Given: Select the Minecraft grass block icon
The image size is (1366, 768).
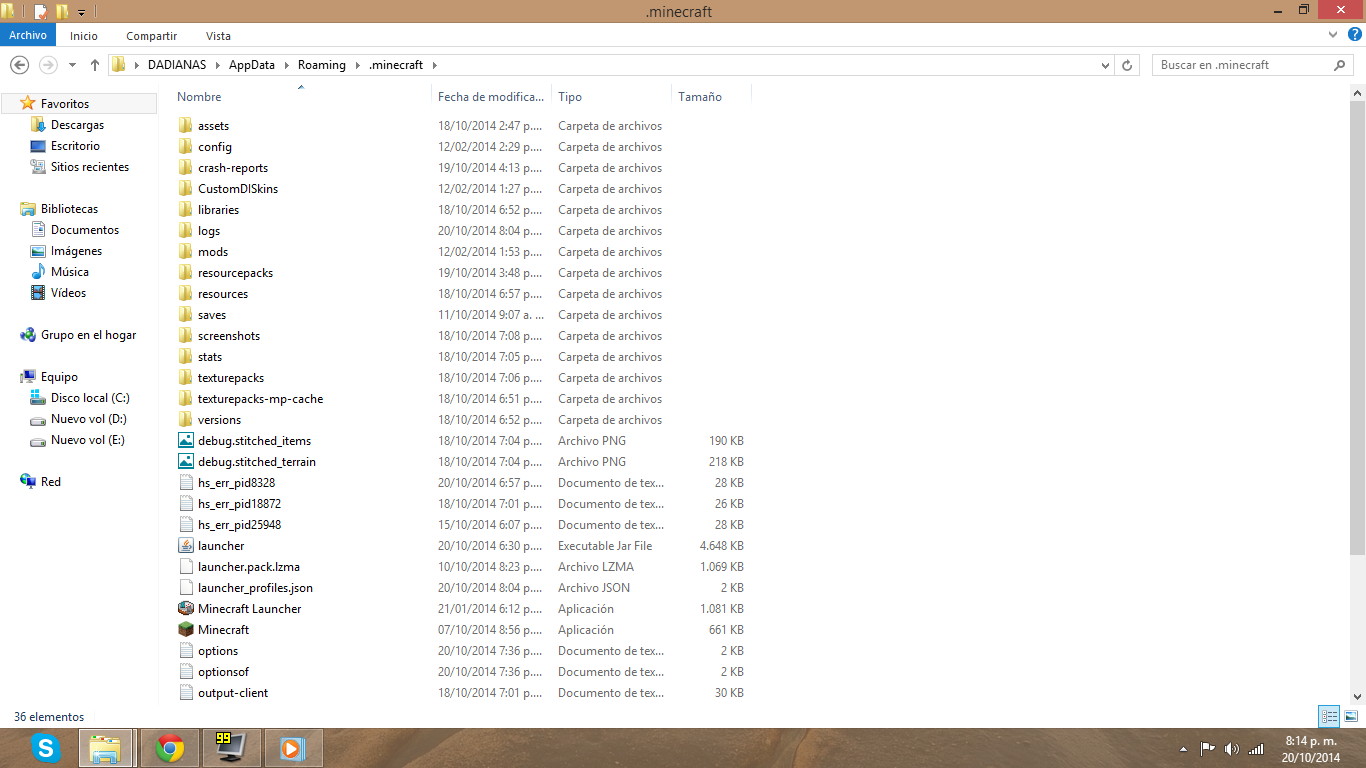Looking at the screenshot, I should click(x=186, y=630).
